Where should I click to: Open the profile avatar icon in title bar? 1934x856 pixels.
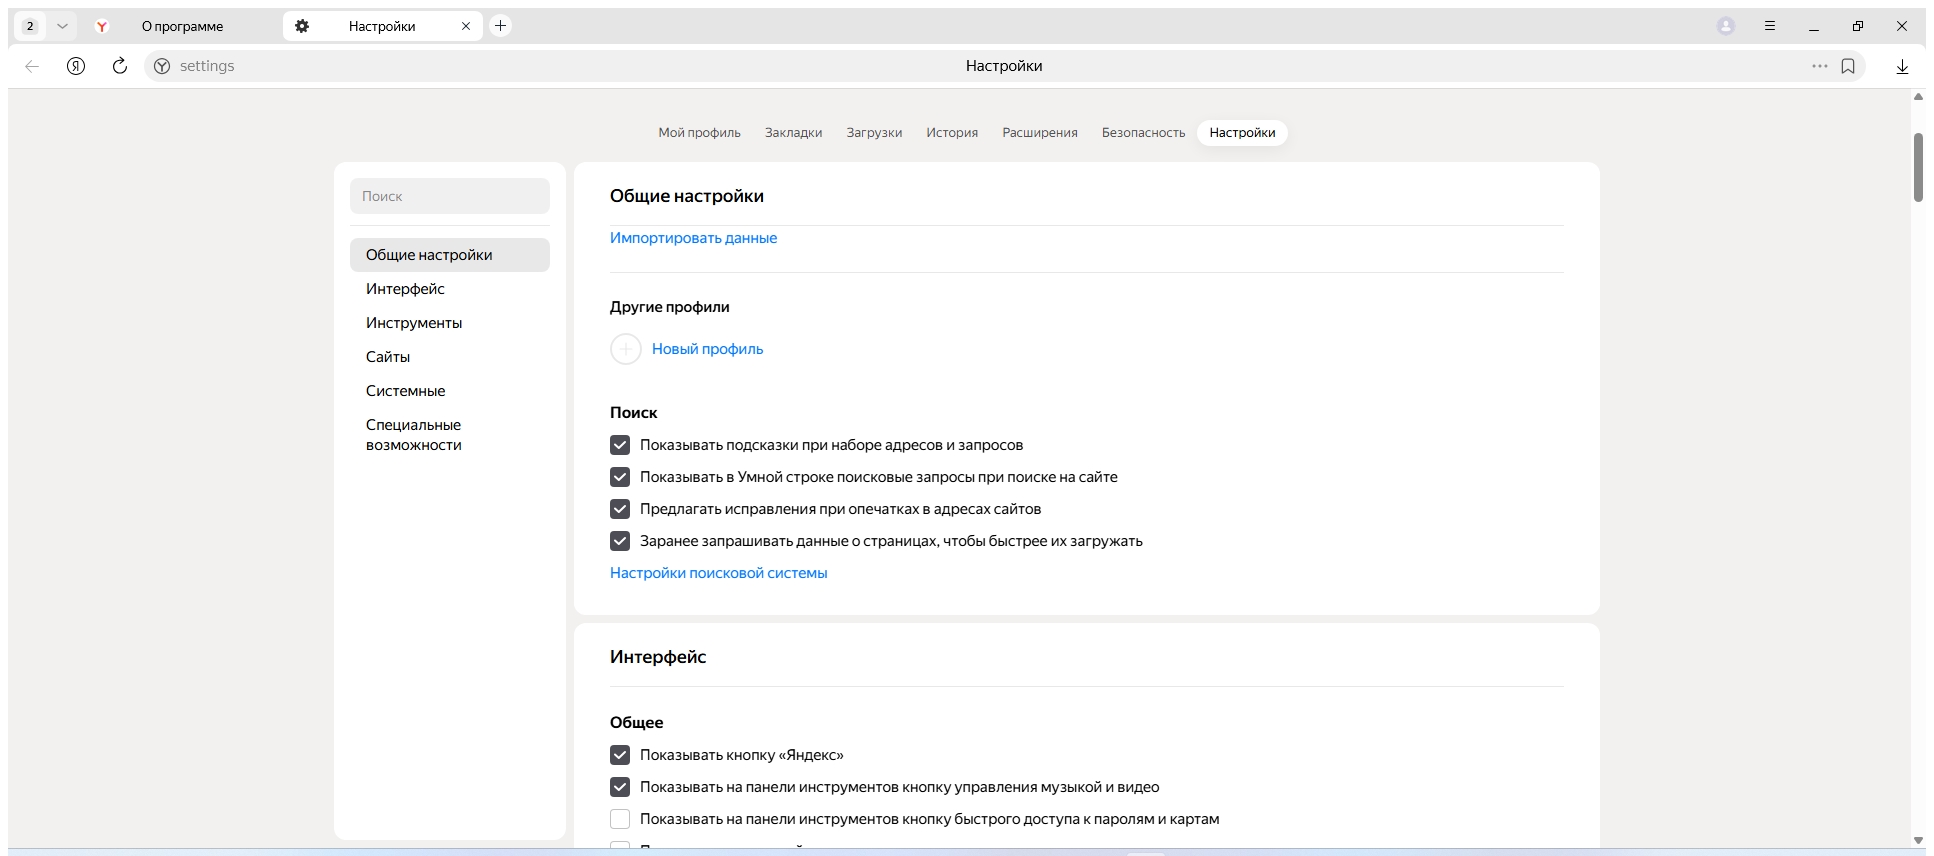(x=1726, y=26)
